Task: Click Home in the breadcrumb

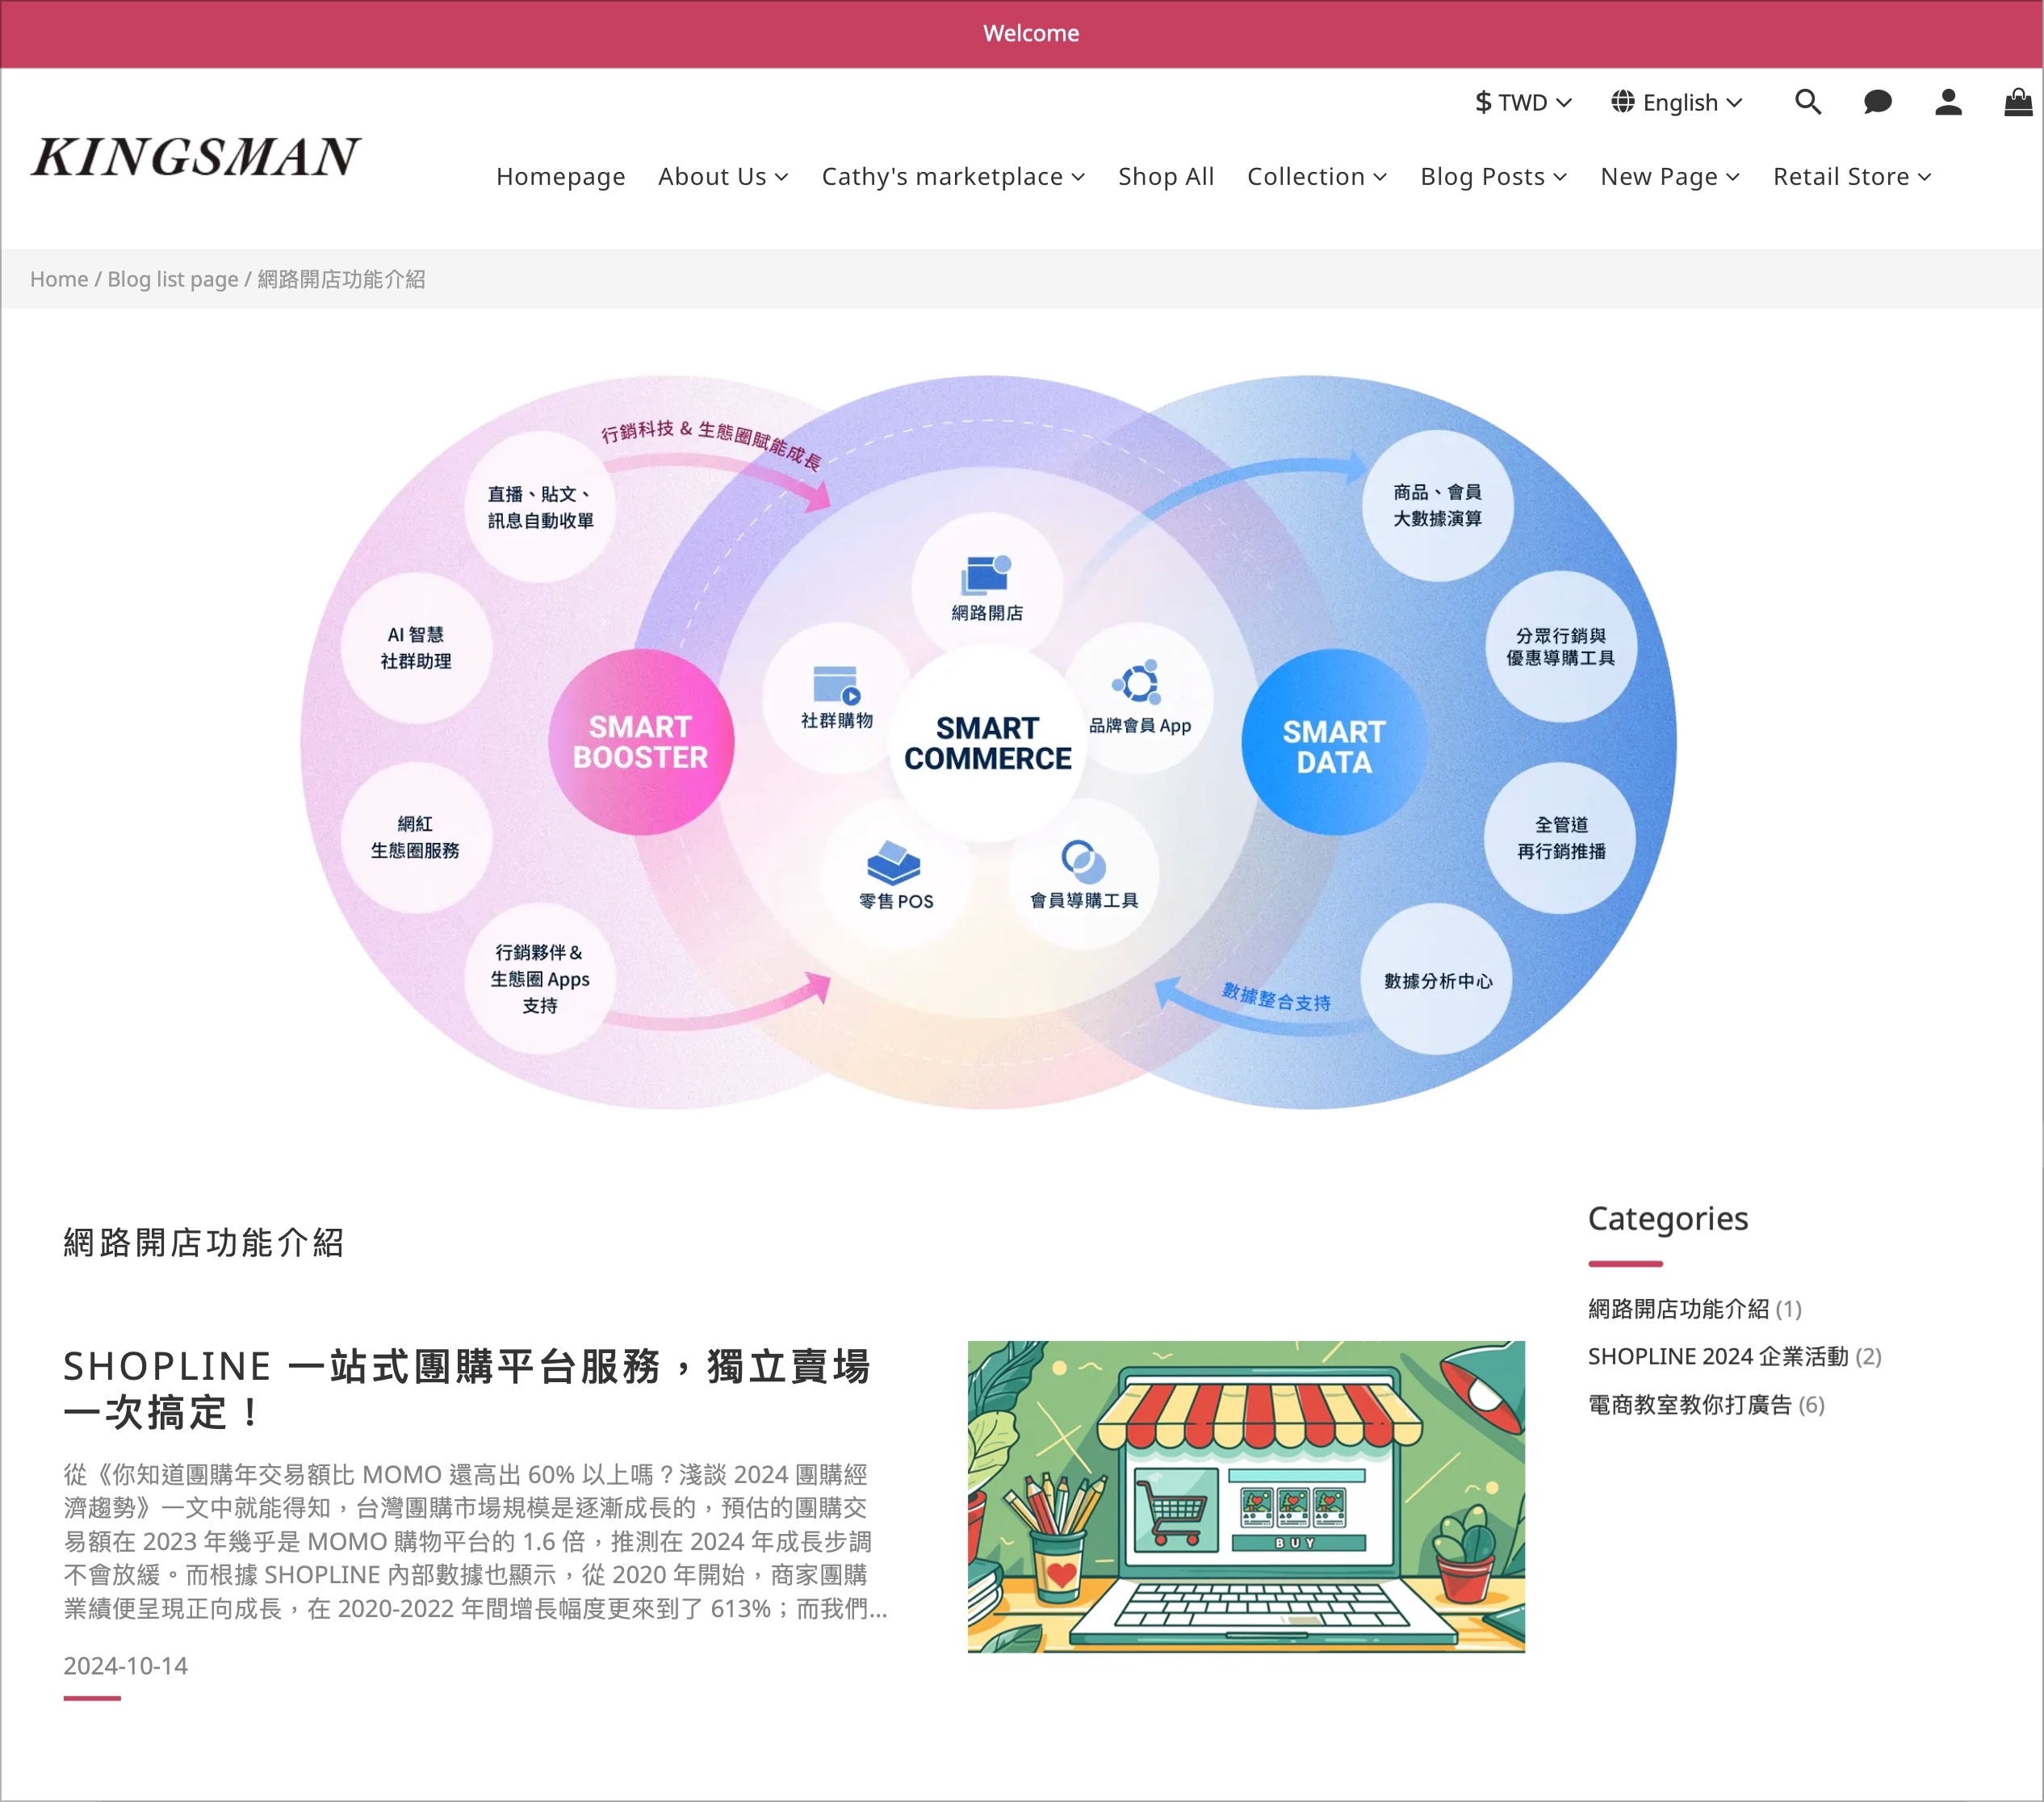Action: pos(59,279)
